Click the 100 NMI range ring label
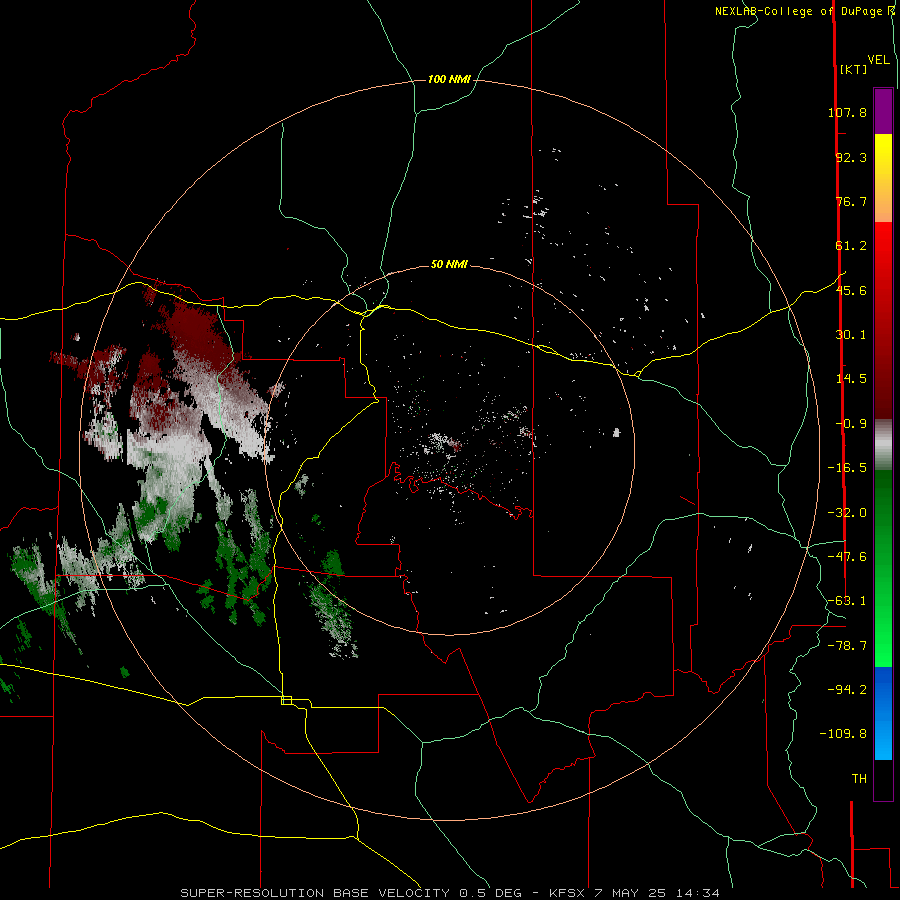The width and height of the screenshot is (900, 900). [x=449, y=79]
